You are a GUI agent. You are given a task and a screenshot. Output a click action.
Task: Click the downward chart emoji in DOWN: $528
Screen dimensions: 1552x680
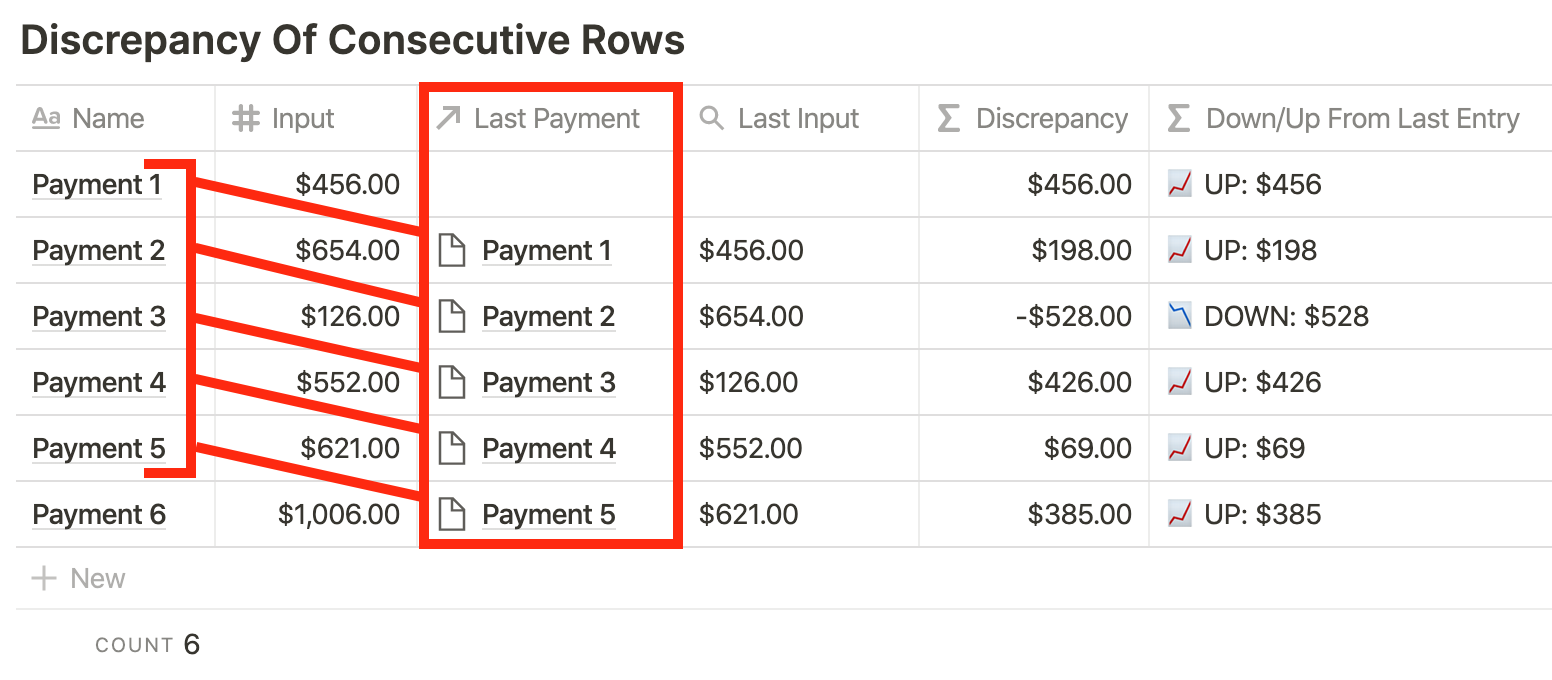tap(1180, 316)
